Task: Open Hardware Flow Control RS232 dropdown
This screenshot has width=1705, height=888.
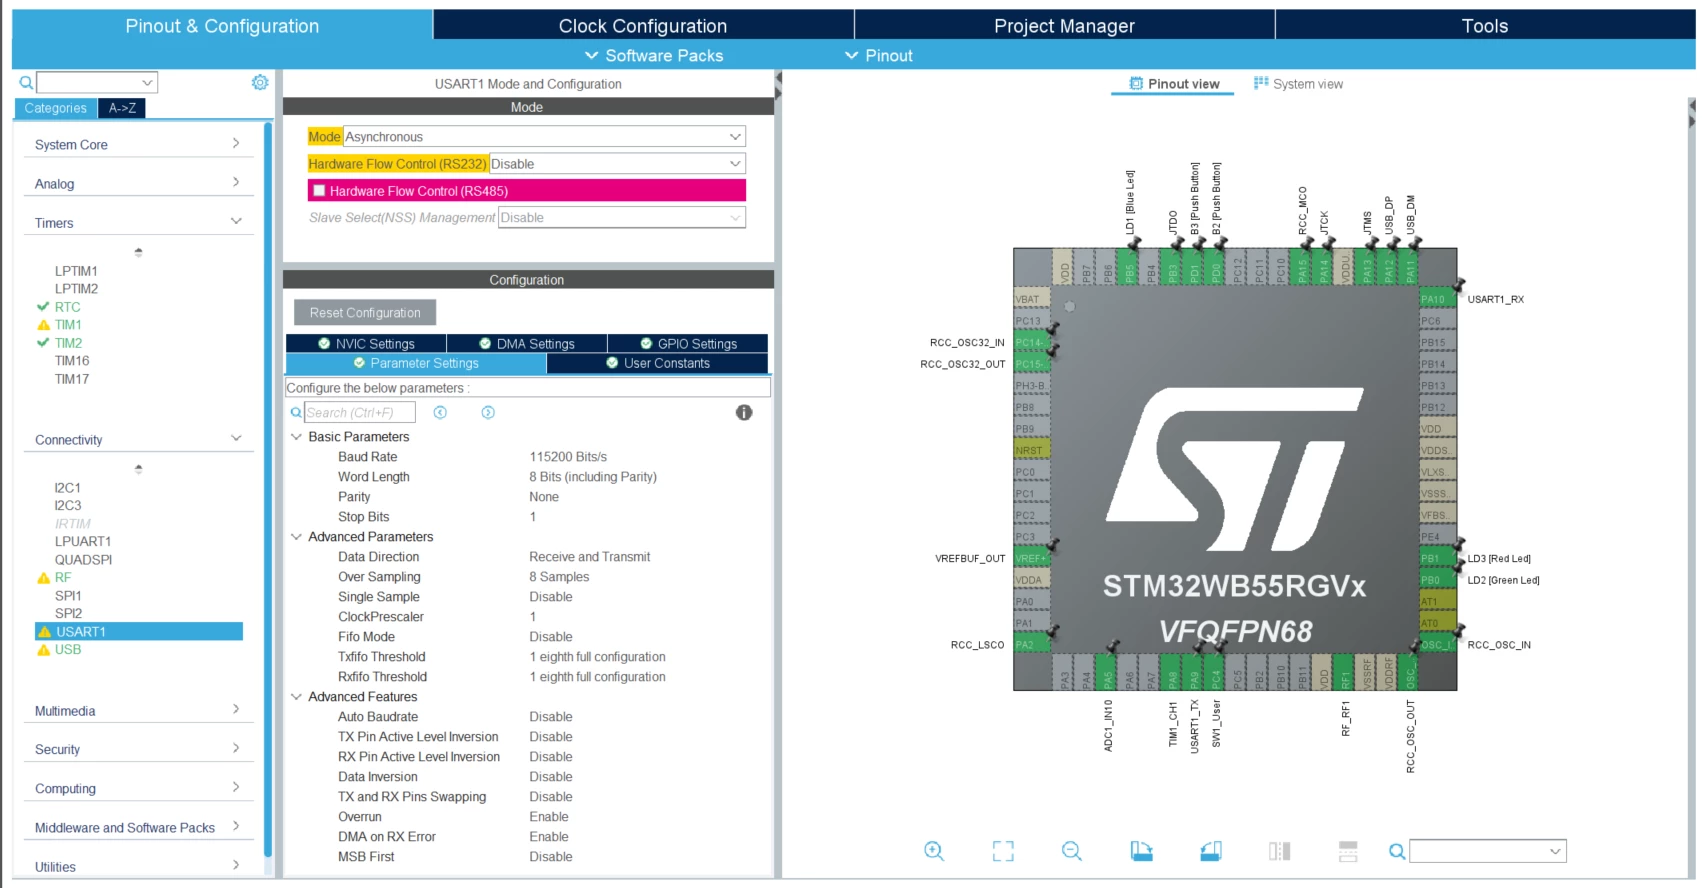Action: tap(617, 163)
